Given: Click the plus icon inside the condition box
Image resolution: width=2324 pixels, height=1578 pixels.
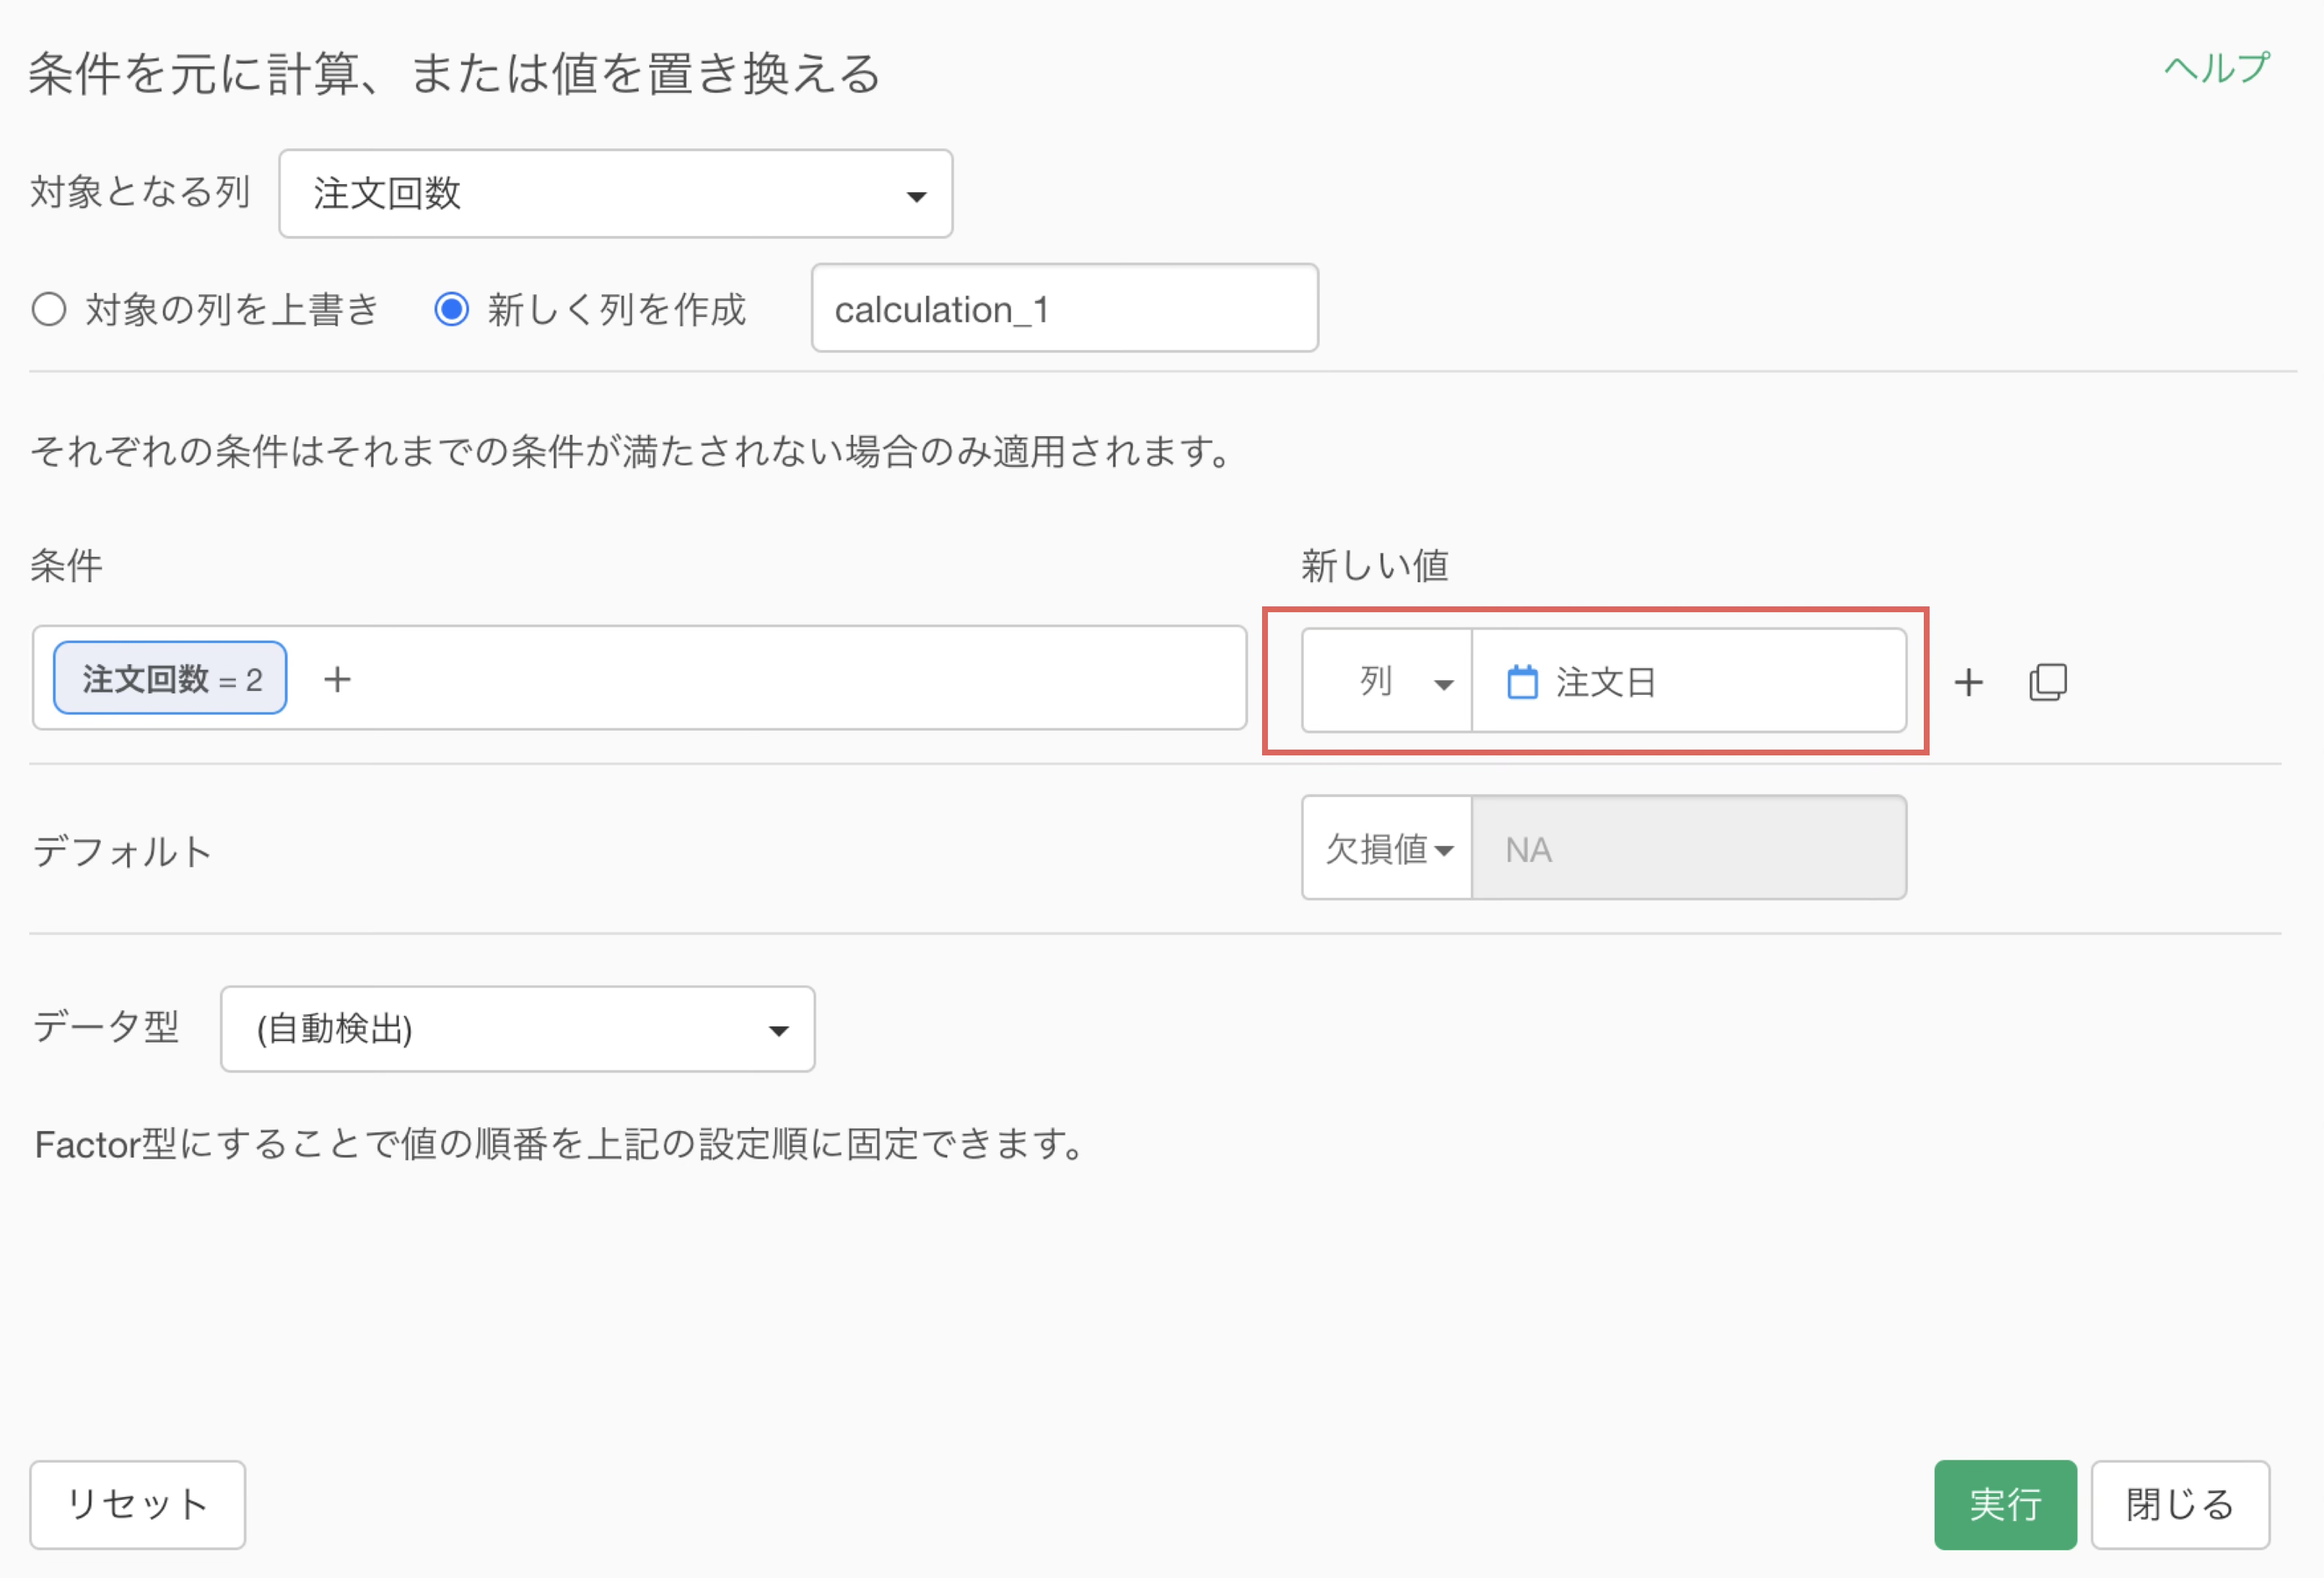Looking at the screenshot, I should (337, 680).
